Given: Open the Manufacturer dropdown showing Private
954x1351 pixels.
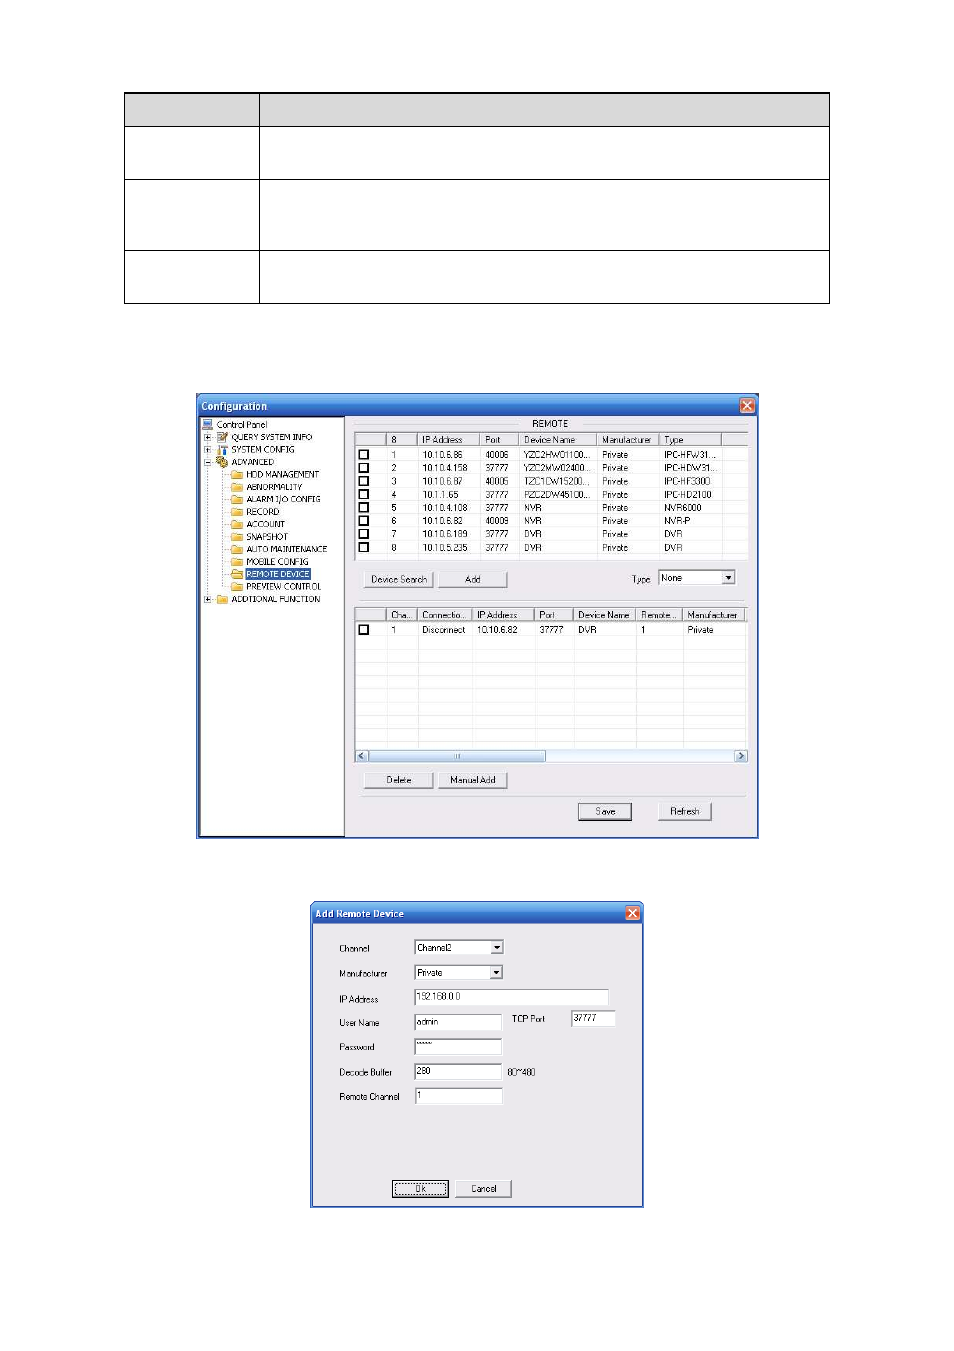Looking at the screenshot, I should [496, 972].
